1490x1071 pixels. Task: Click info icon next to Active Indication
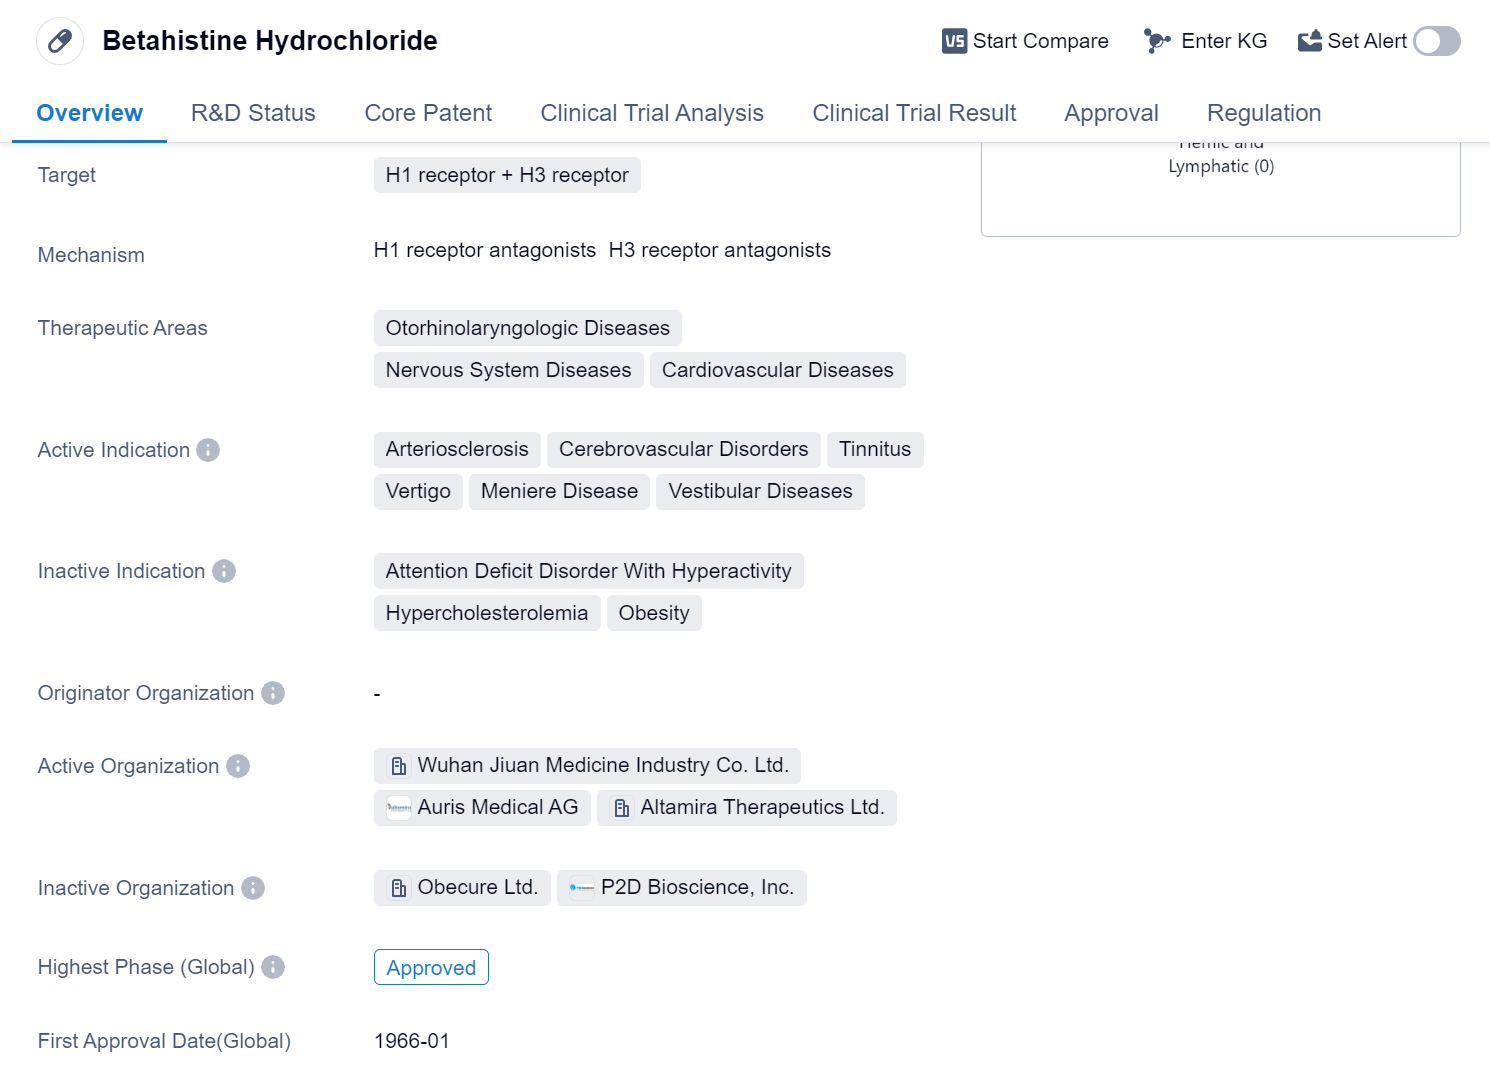tap(208, 450)
